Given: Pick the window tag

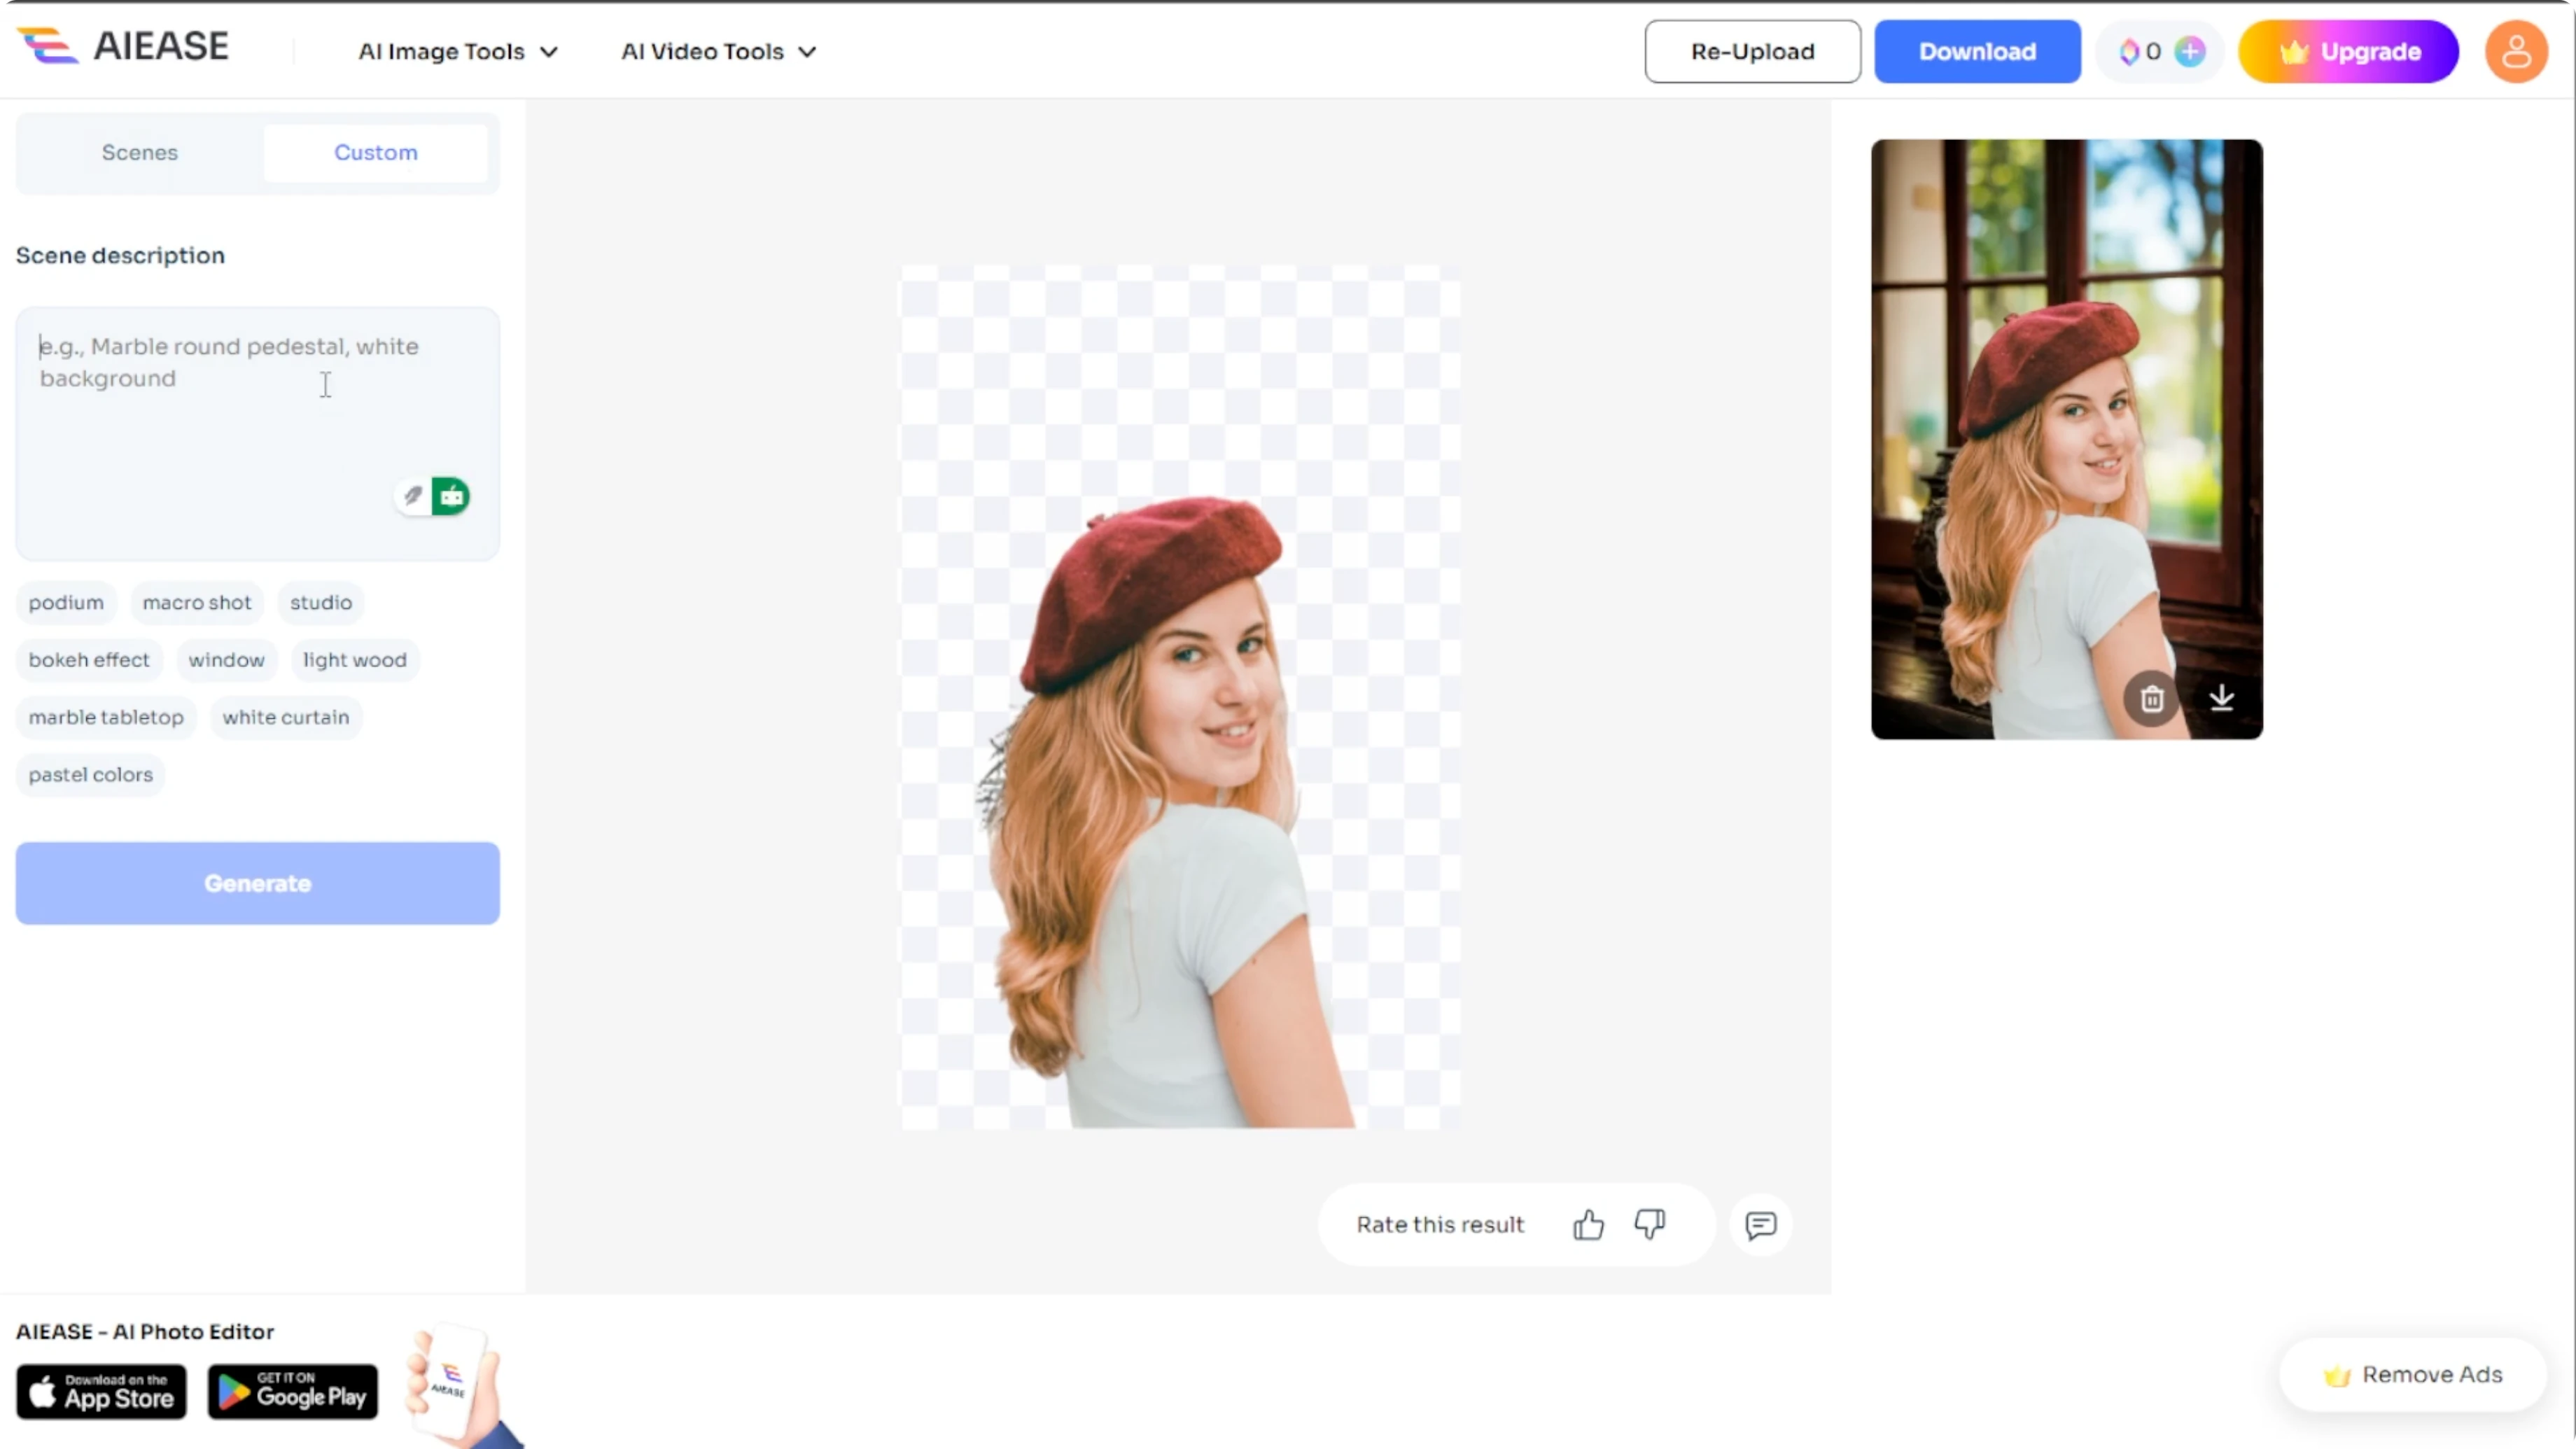Looking at the screenshot, I should pyautogui.click(x=227, y=660).
